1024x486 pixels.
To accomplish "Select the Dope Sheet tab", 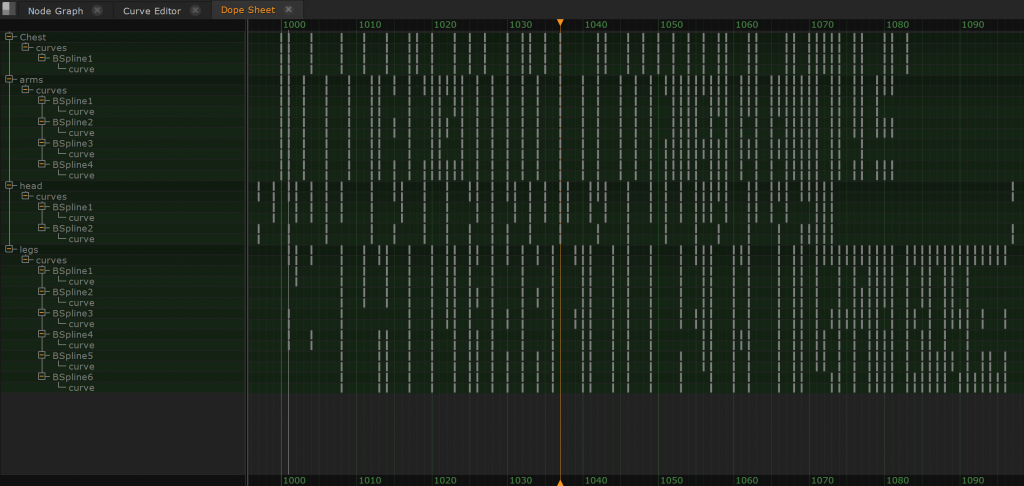I will (248, 10).
